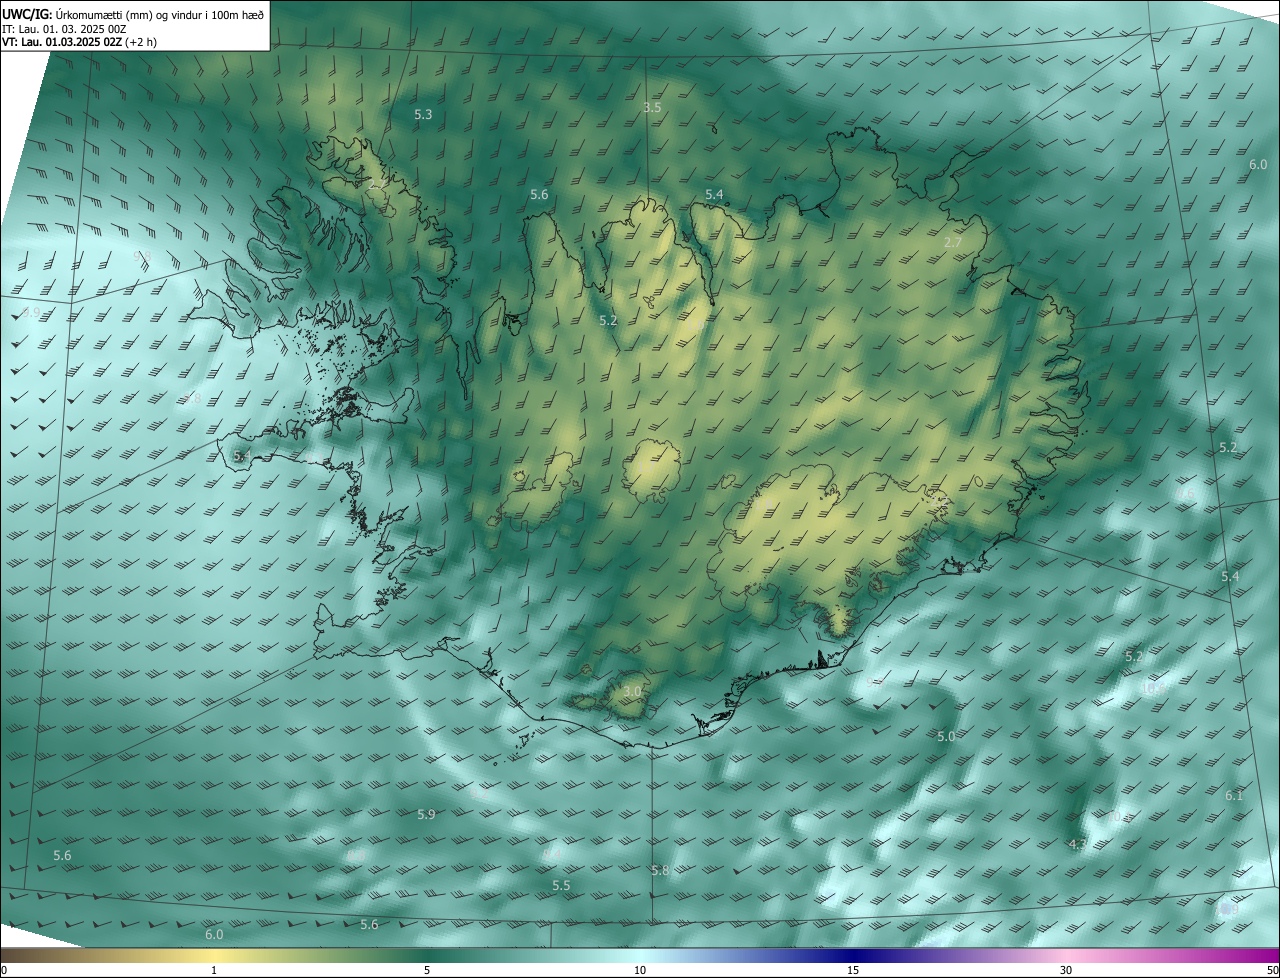Click the 1 tick label on the color scale
The image size is (1280, 978).
[x=214, y=970]
